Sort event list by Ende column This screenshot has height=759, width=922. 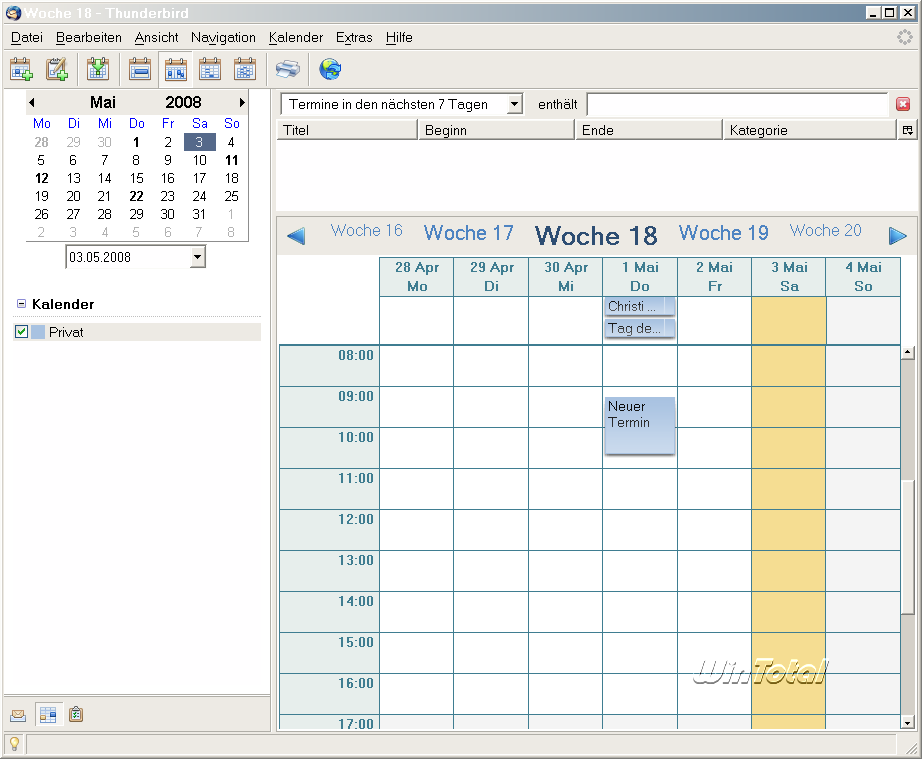pyautogui.click(x=649, y=130)
